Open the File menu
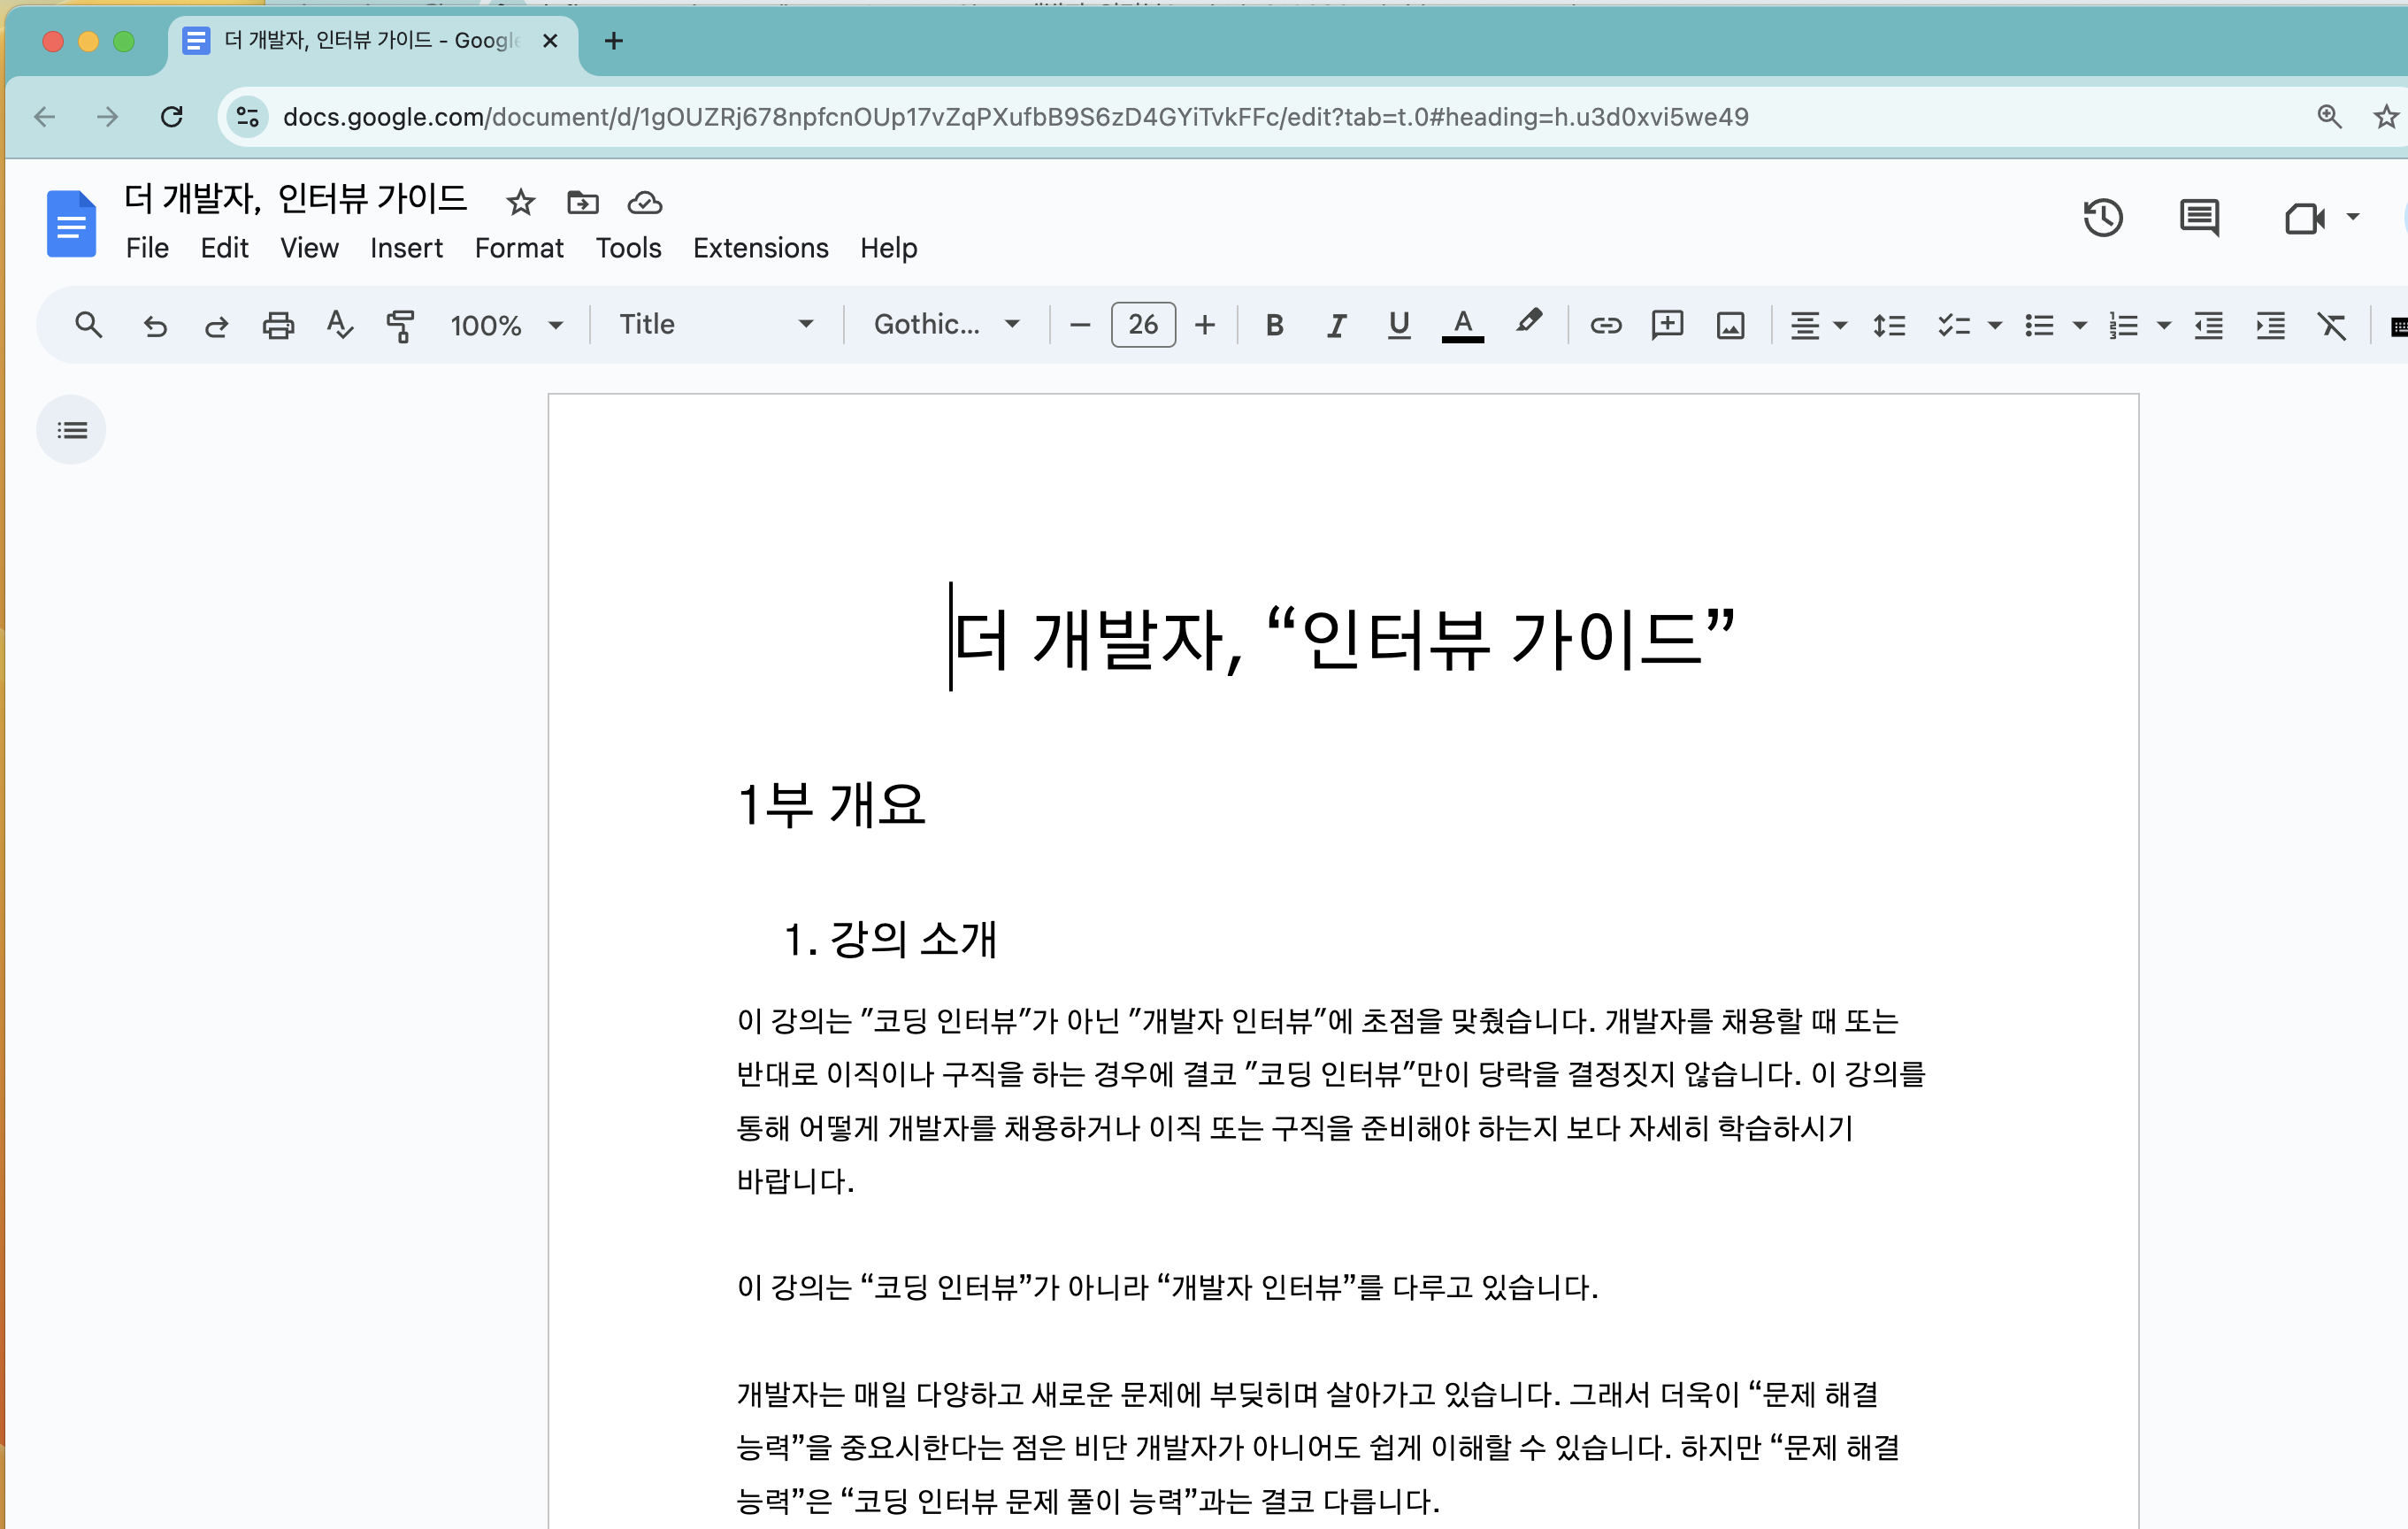Screen dimensions: 2408x1529 pyautogui.click(x=147, y=248)
